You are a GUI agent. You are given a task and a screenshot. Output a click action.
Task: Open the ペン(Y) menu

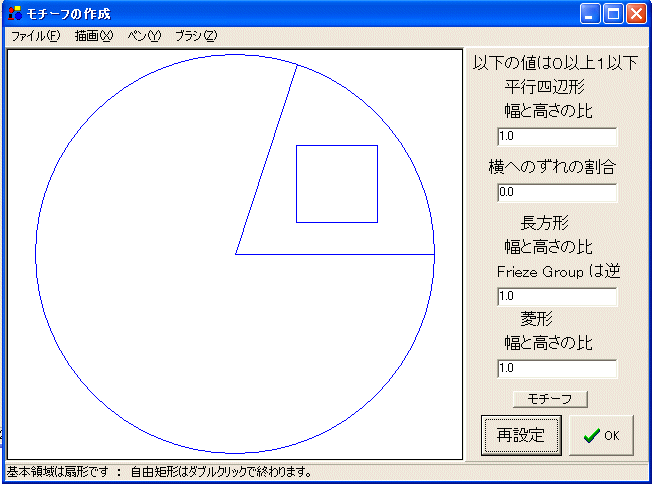pos(144,36)
